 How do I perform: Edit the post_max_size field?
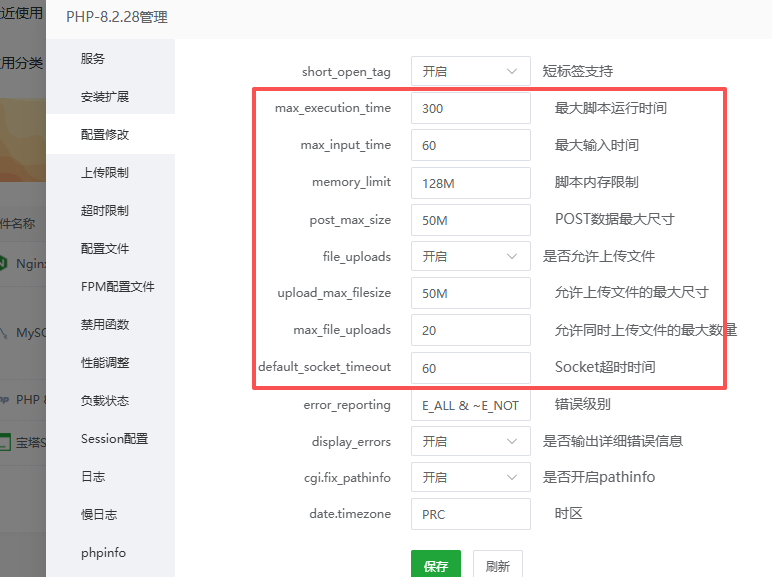(471, 220)
